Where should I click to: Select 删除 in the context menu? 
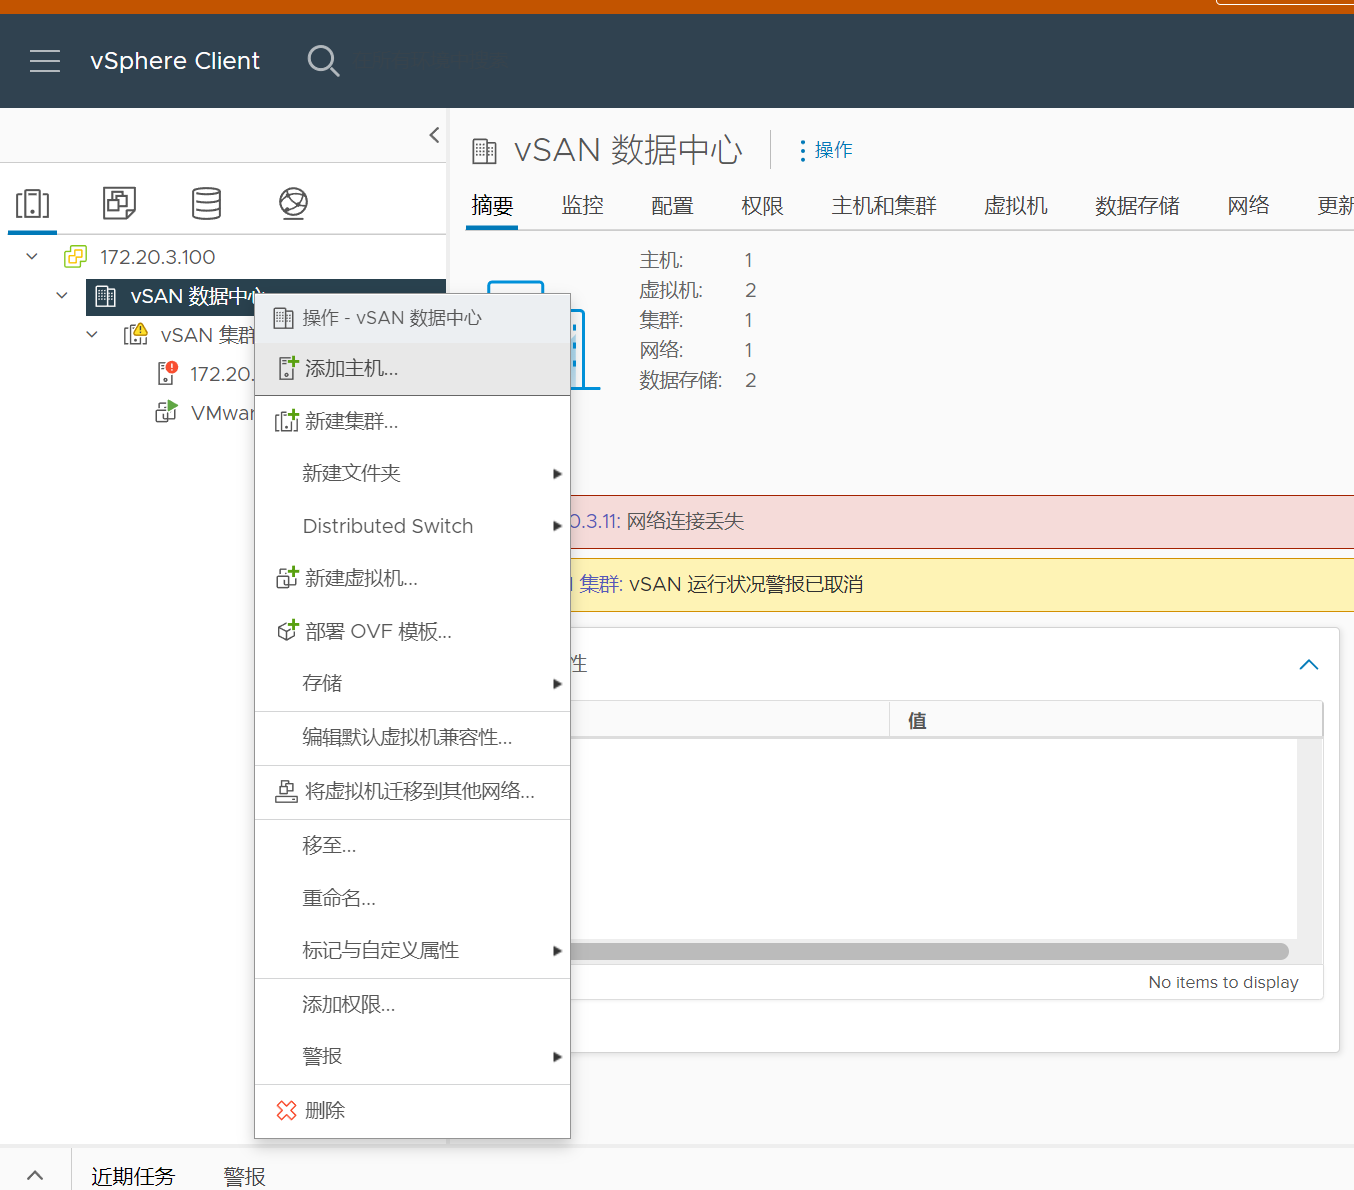click(412, 1110)
